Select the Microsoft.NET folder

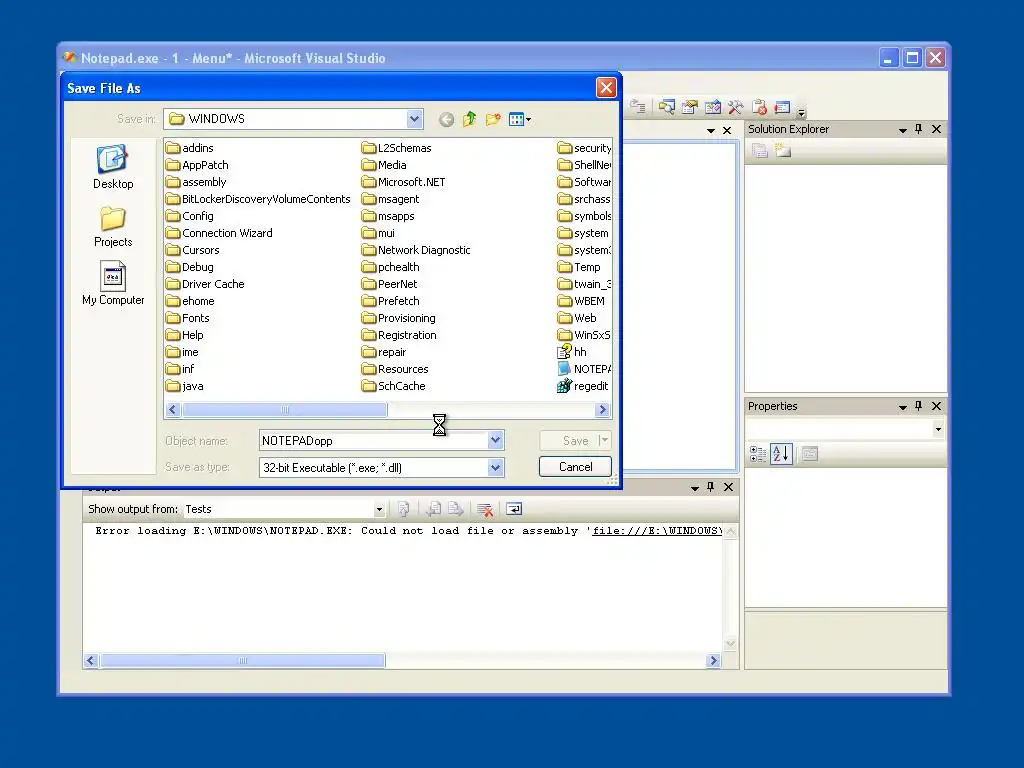coord(404,182)
